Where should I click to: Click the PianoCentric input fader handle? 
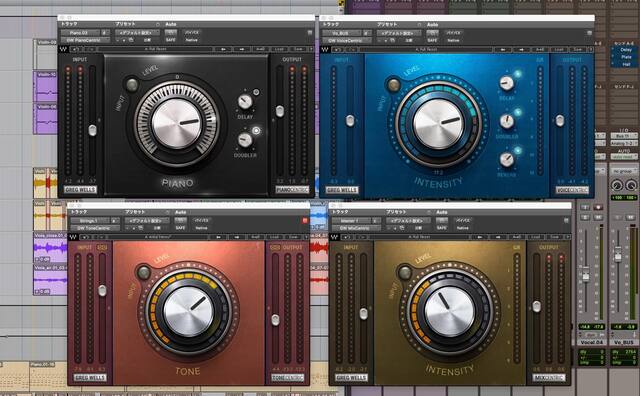click(x=93, y=130)
